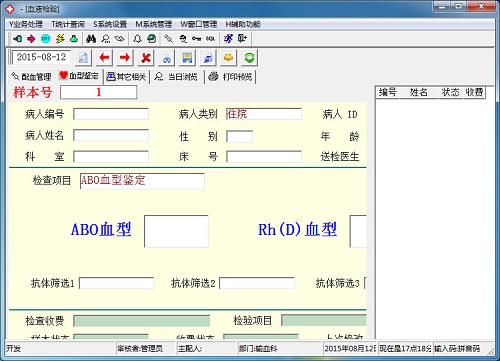Click the orange cloud arrow icon

[x=229, y=58]
